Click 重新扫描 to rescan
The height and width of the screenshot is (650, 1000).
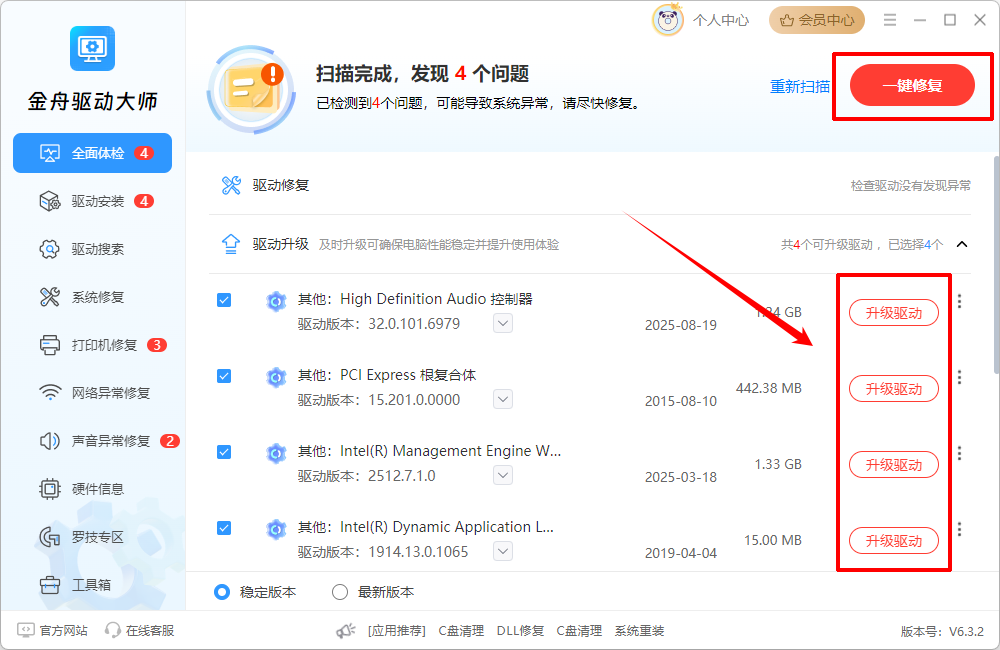pyautogui.click(x=800, y=86)
